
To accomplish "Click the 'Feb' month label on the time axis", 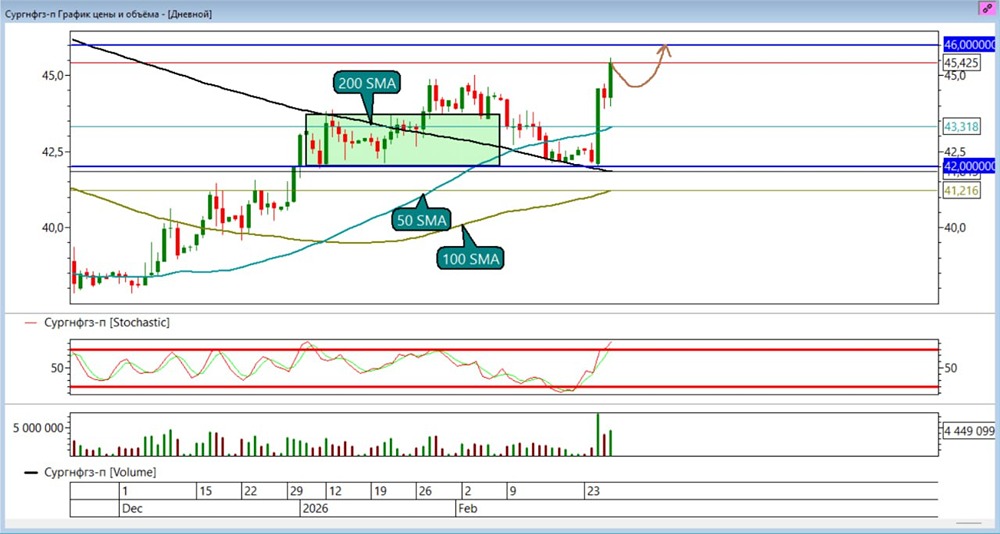I will (x=467, y=510).
